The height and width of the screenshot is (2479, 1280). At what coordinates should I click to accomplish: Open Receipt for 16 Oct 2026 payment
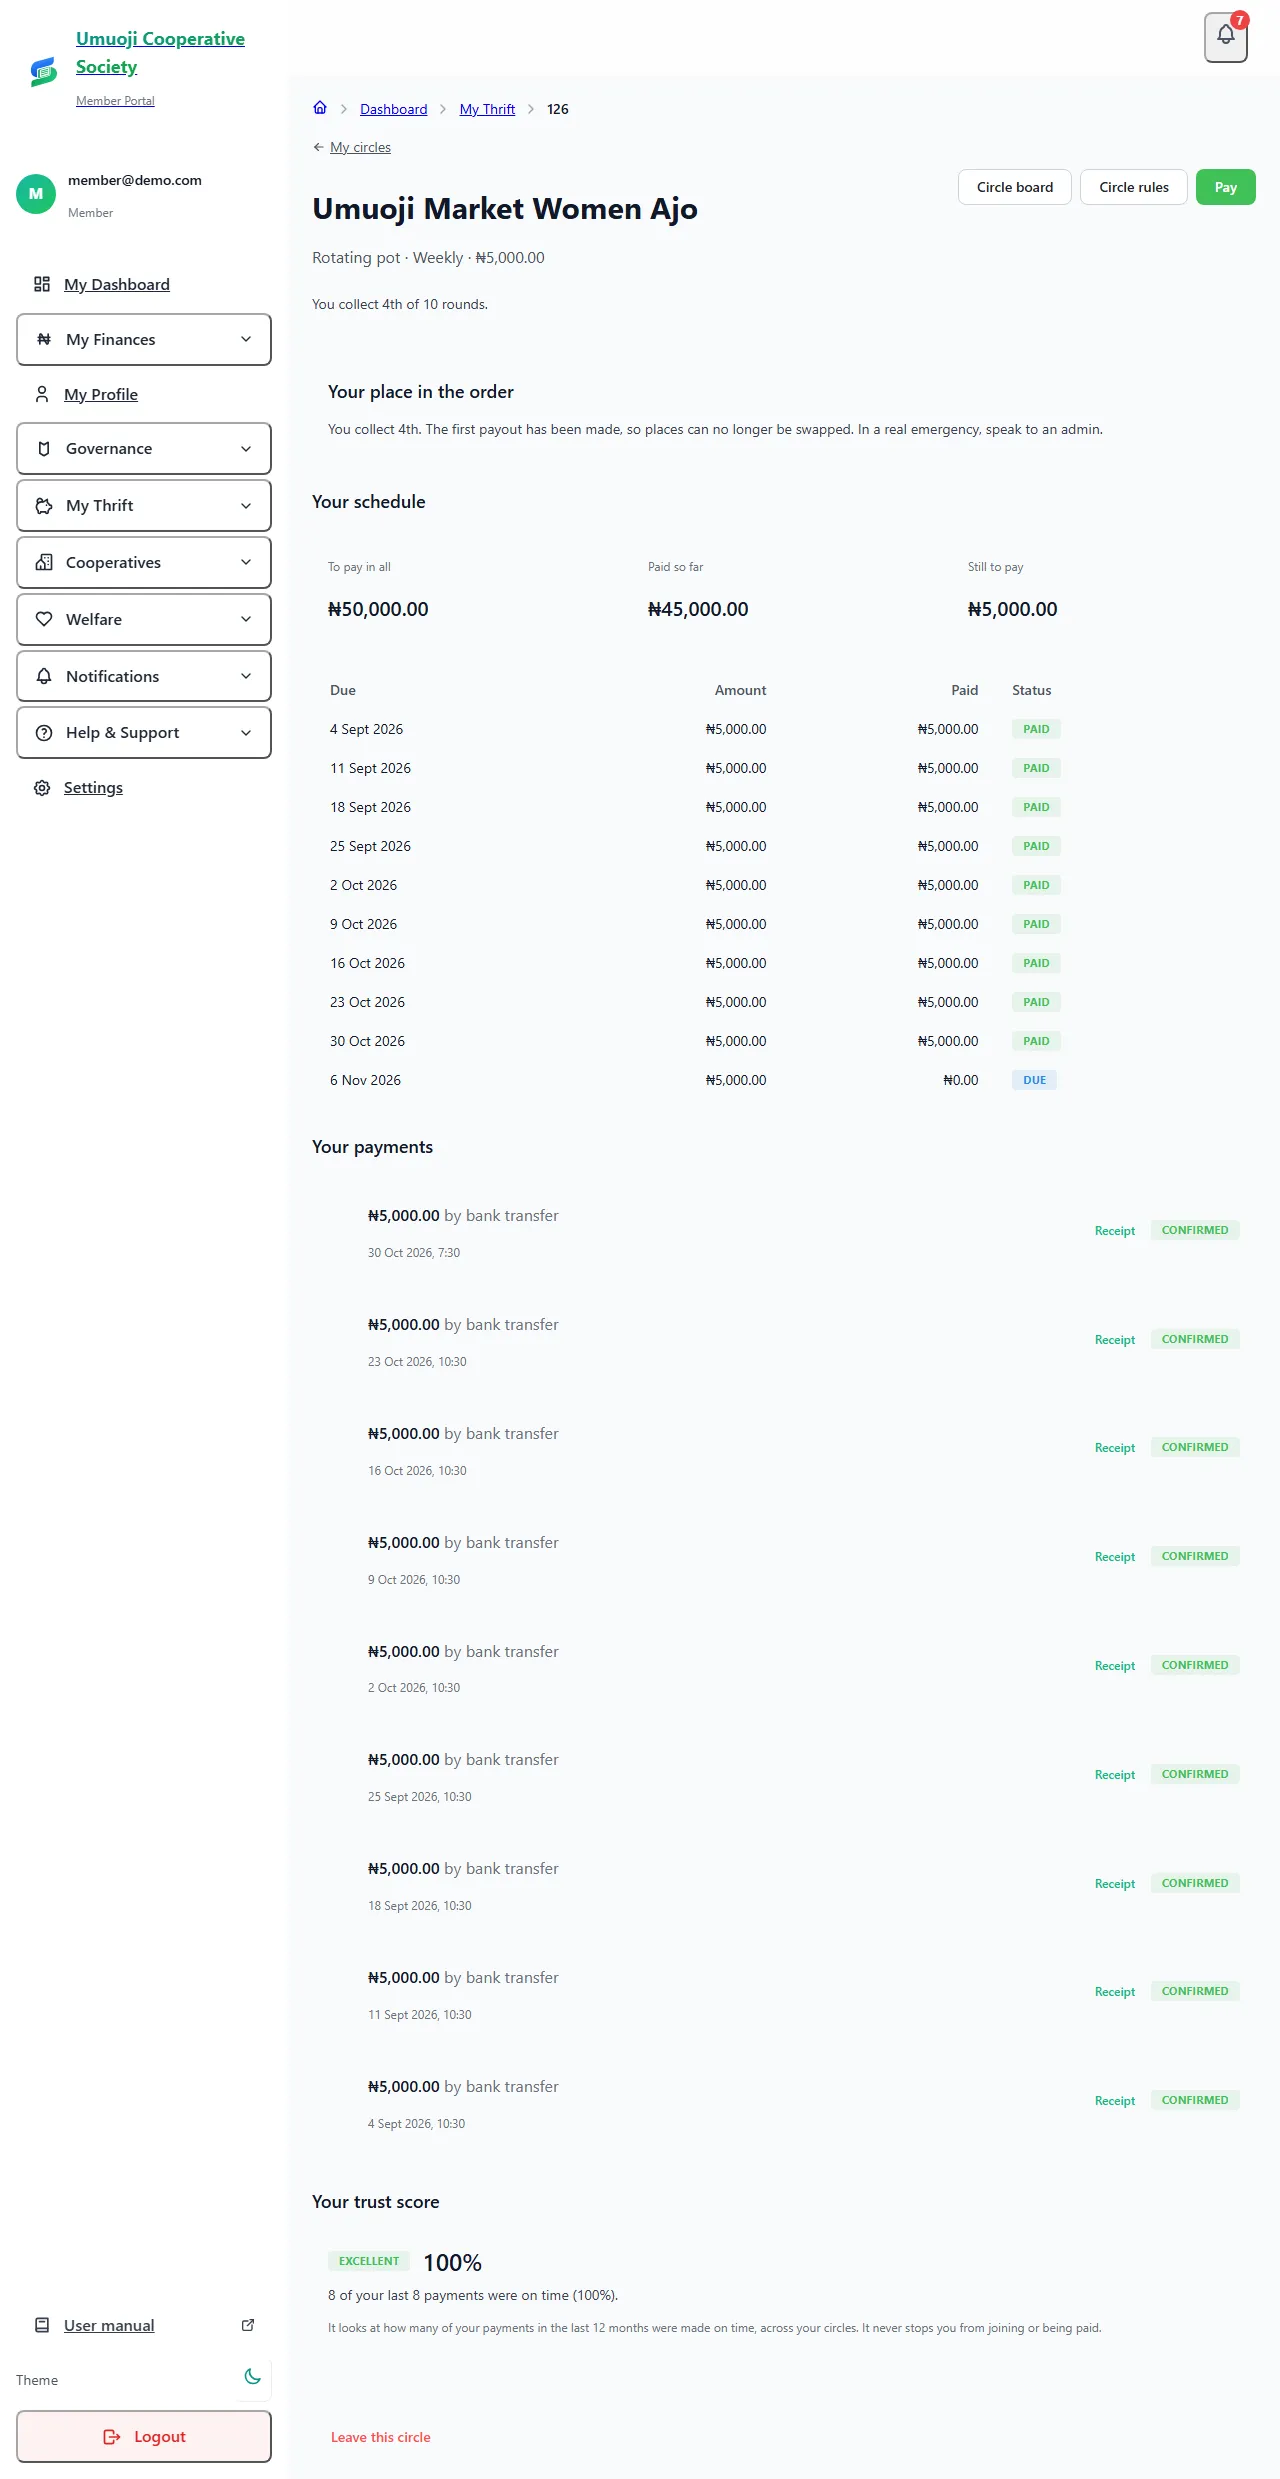click(1115, 1448)
